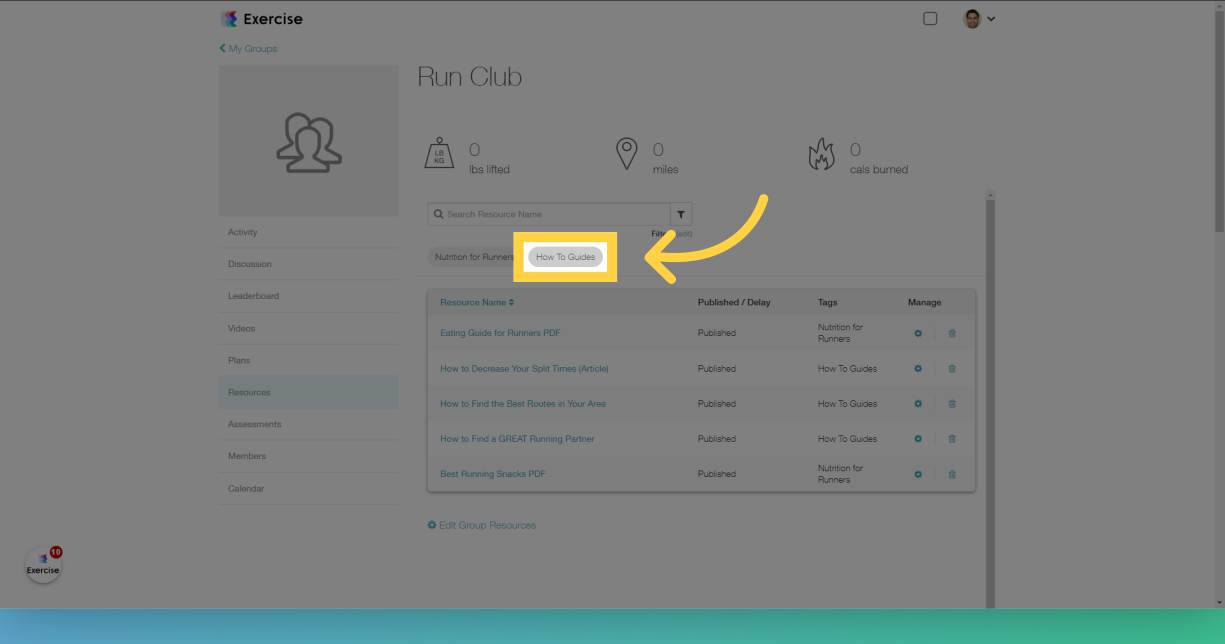This screenshot has height=644, width=1225.
Task: Open How to Decrease Your Split Times article
Action: pyautogui.click(x=524, y=369)
